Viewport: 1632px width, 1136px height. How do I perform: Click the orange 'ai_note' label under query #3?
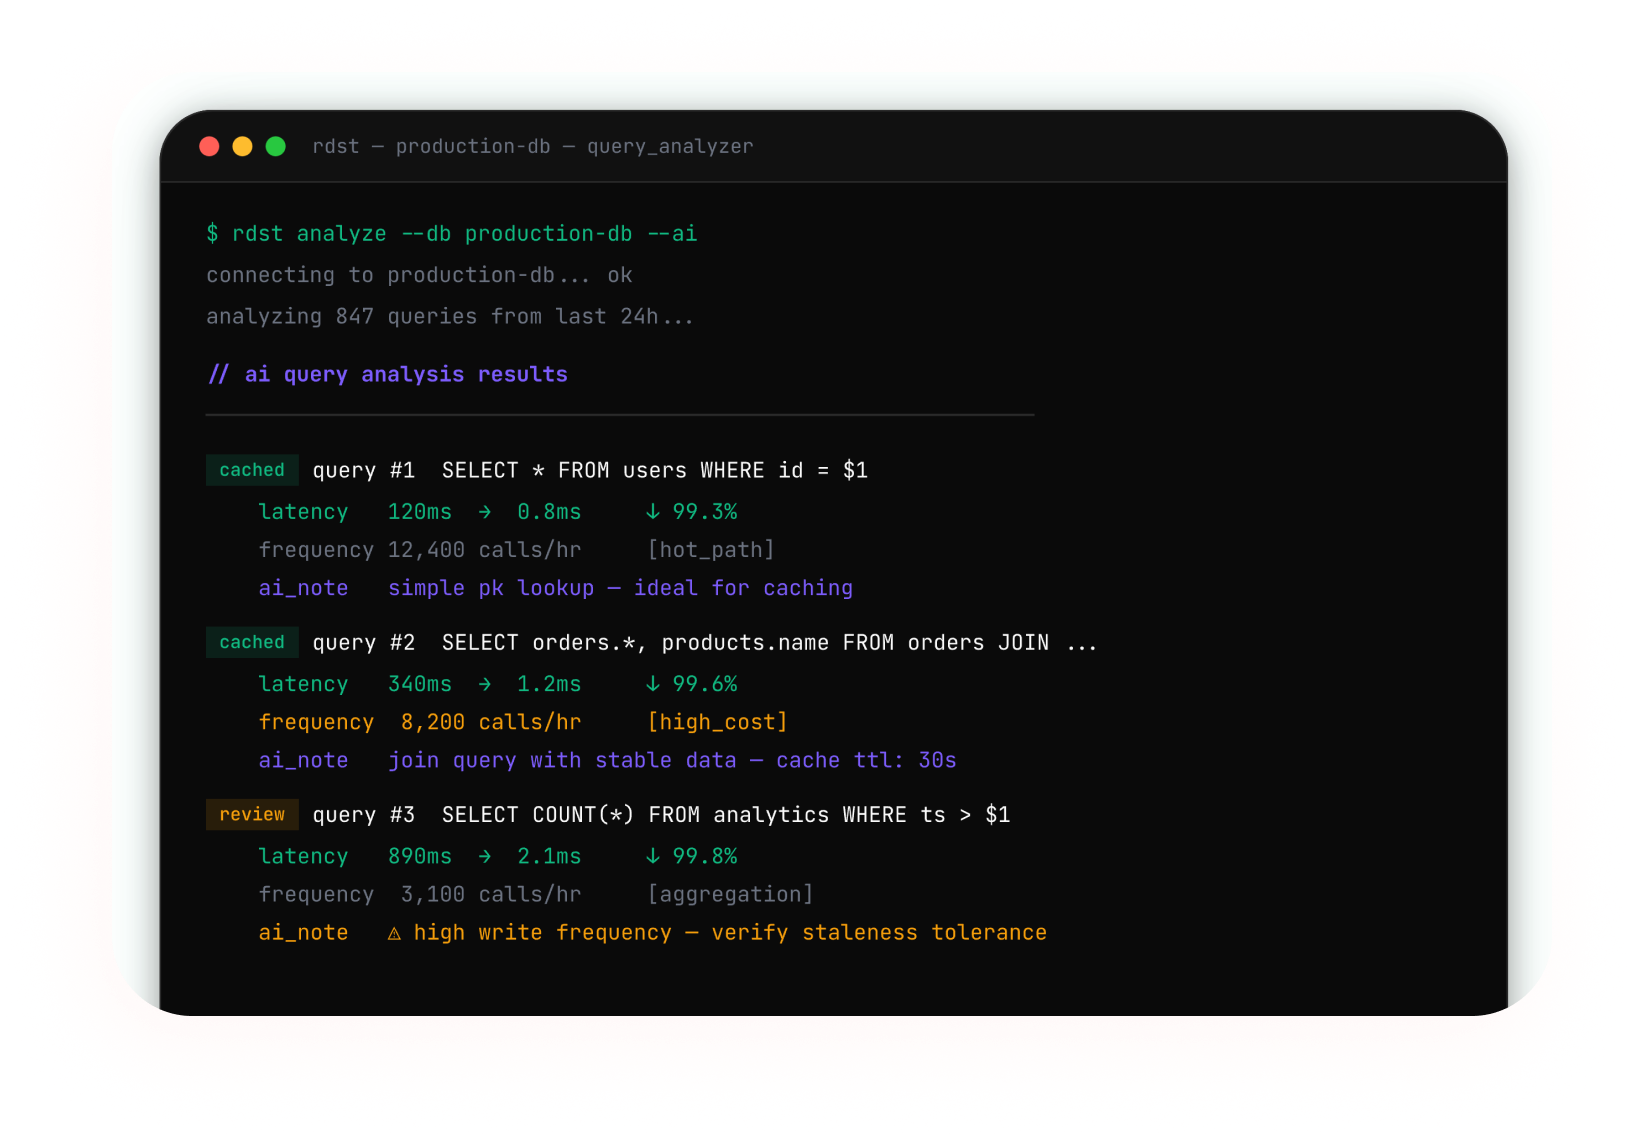[303, 932]
